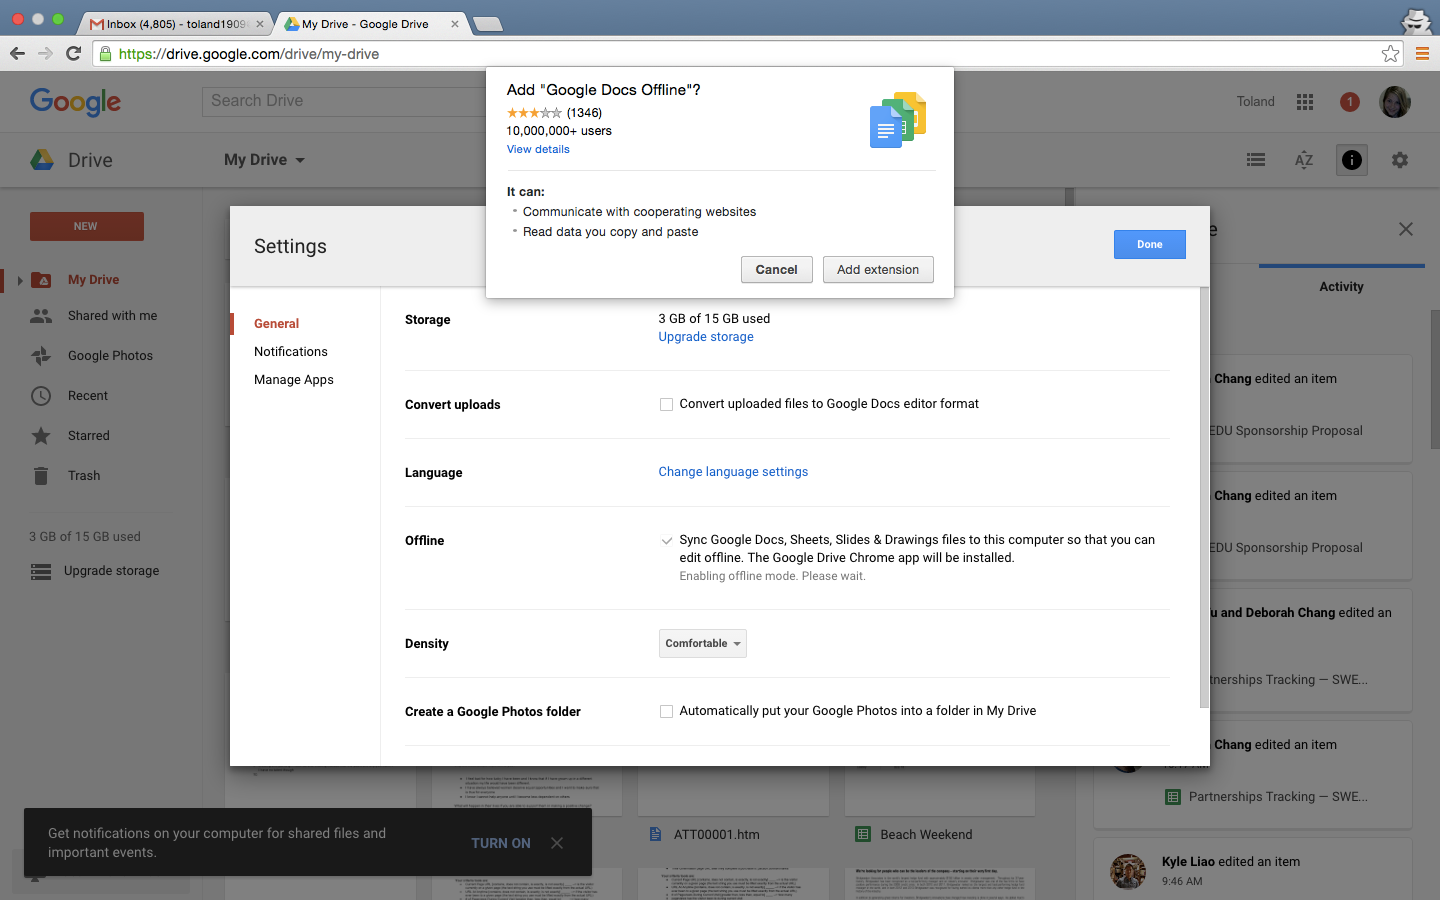Reload the page with refresh icon
1440x900 pixels.
click(x=73, y=54)
